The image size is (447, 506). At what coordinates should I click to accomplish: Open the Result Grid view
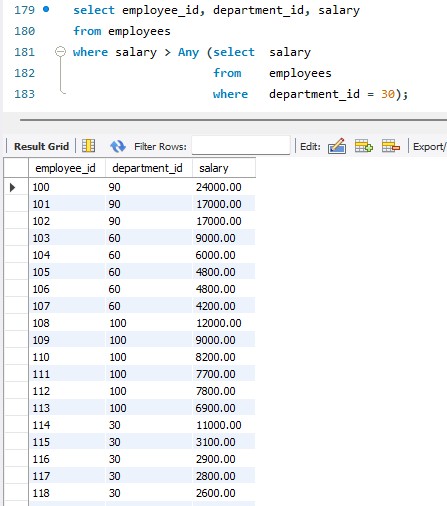[x=41, y=146]
